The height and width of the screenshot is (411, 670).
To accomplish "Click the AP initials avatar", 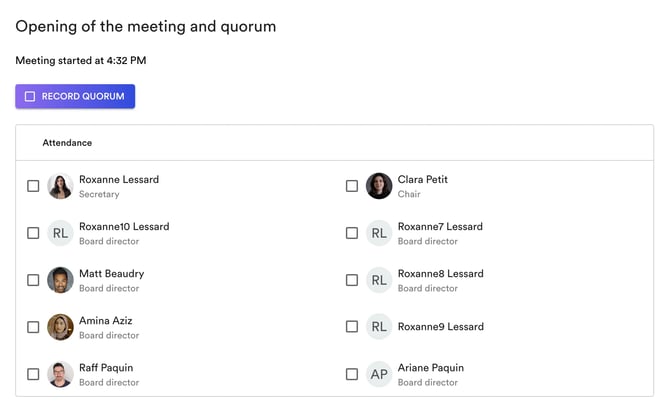I will click(x=379, y=374).
